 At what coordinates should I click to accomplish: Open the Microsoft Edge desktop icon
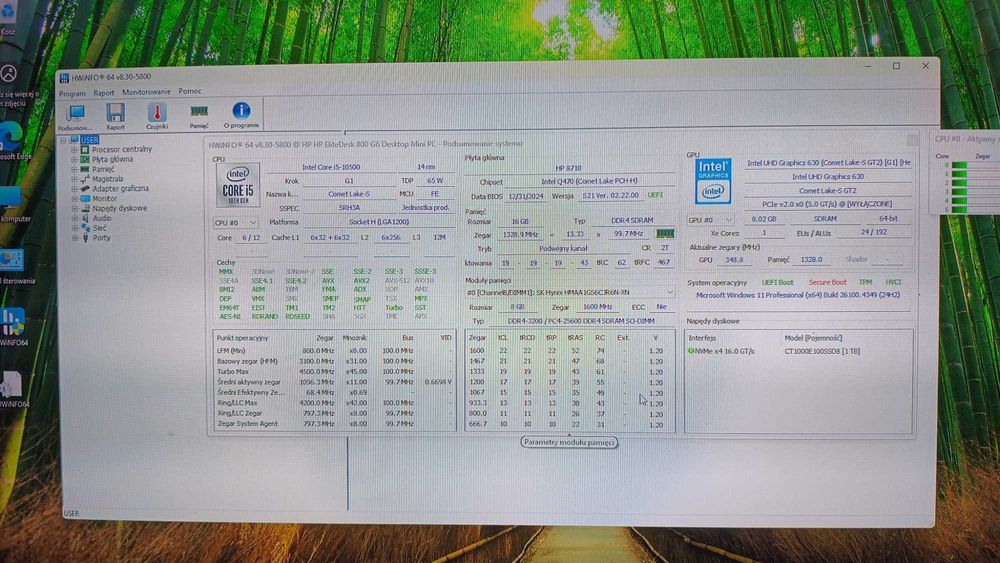11,142
